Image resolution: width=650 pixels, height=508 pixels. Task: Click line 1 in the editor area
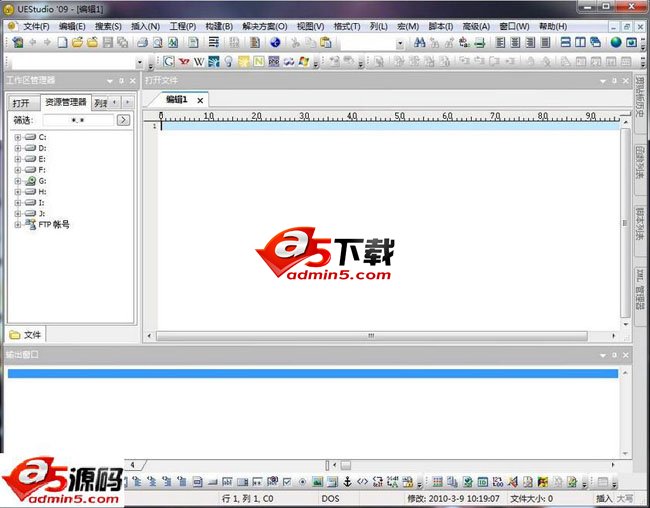coord(390,126)
